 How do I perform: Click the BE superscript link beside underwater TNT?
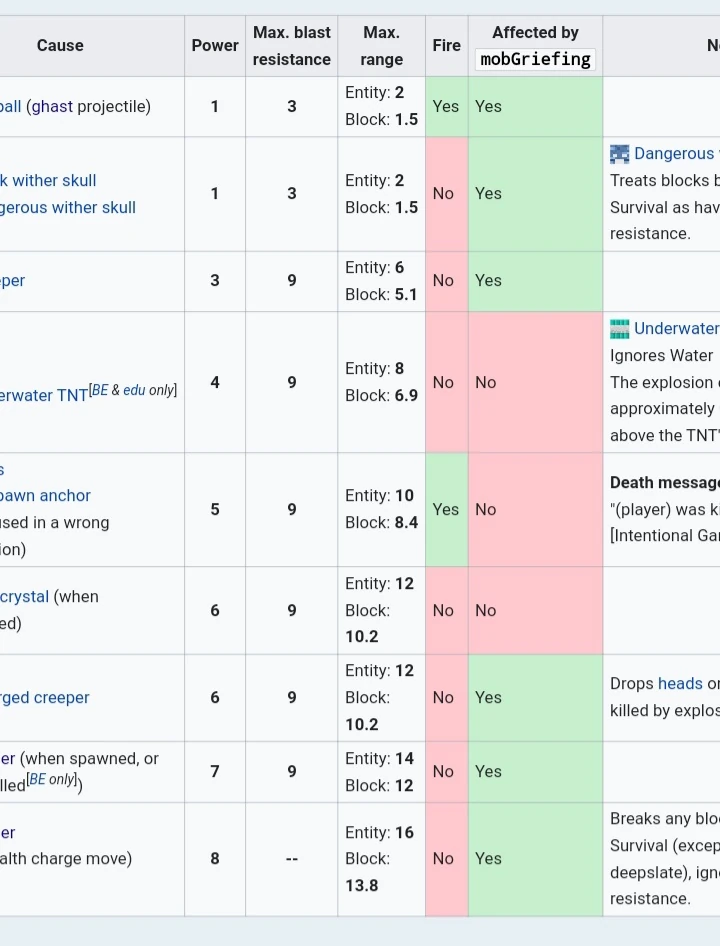click(99, 390)
